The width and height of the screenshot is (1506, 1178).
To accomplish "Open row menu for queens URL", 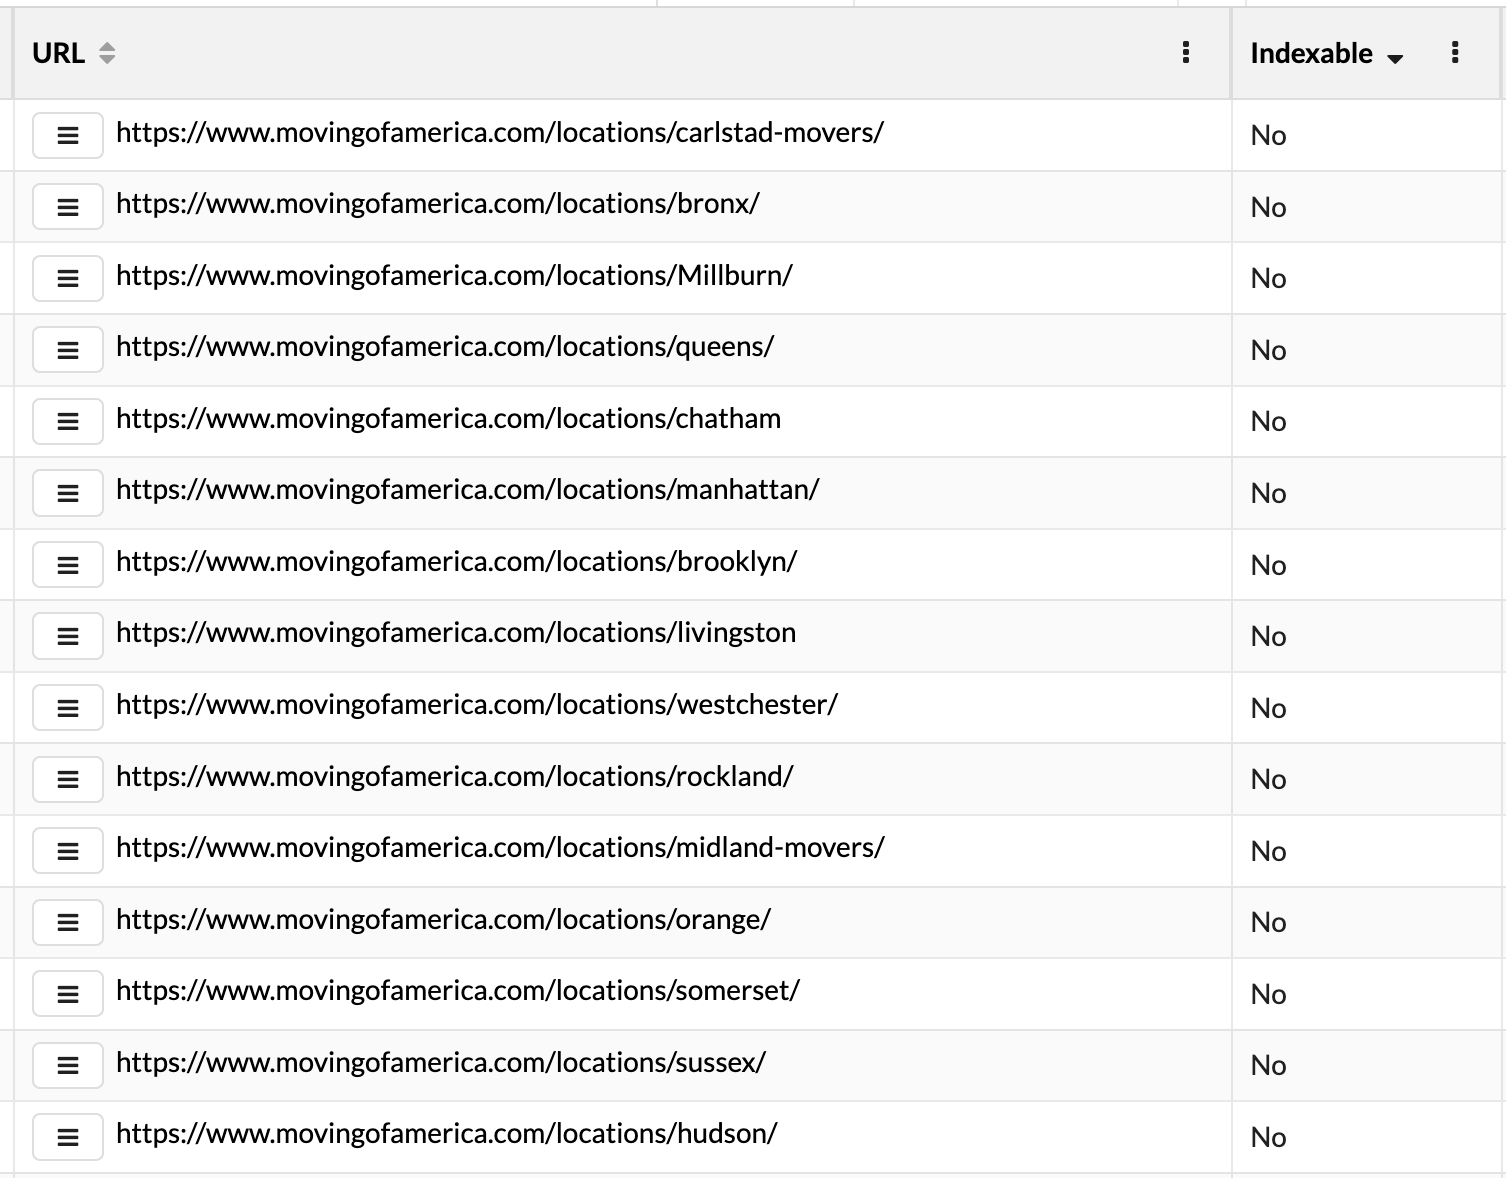I will tap(68, 350).
